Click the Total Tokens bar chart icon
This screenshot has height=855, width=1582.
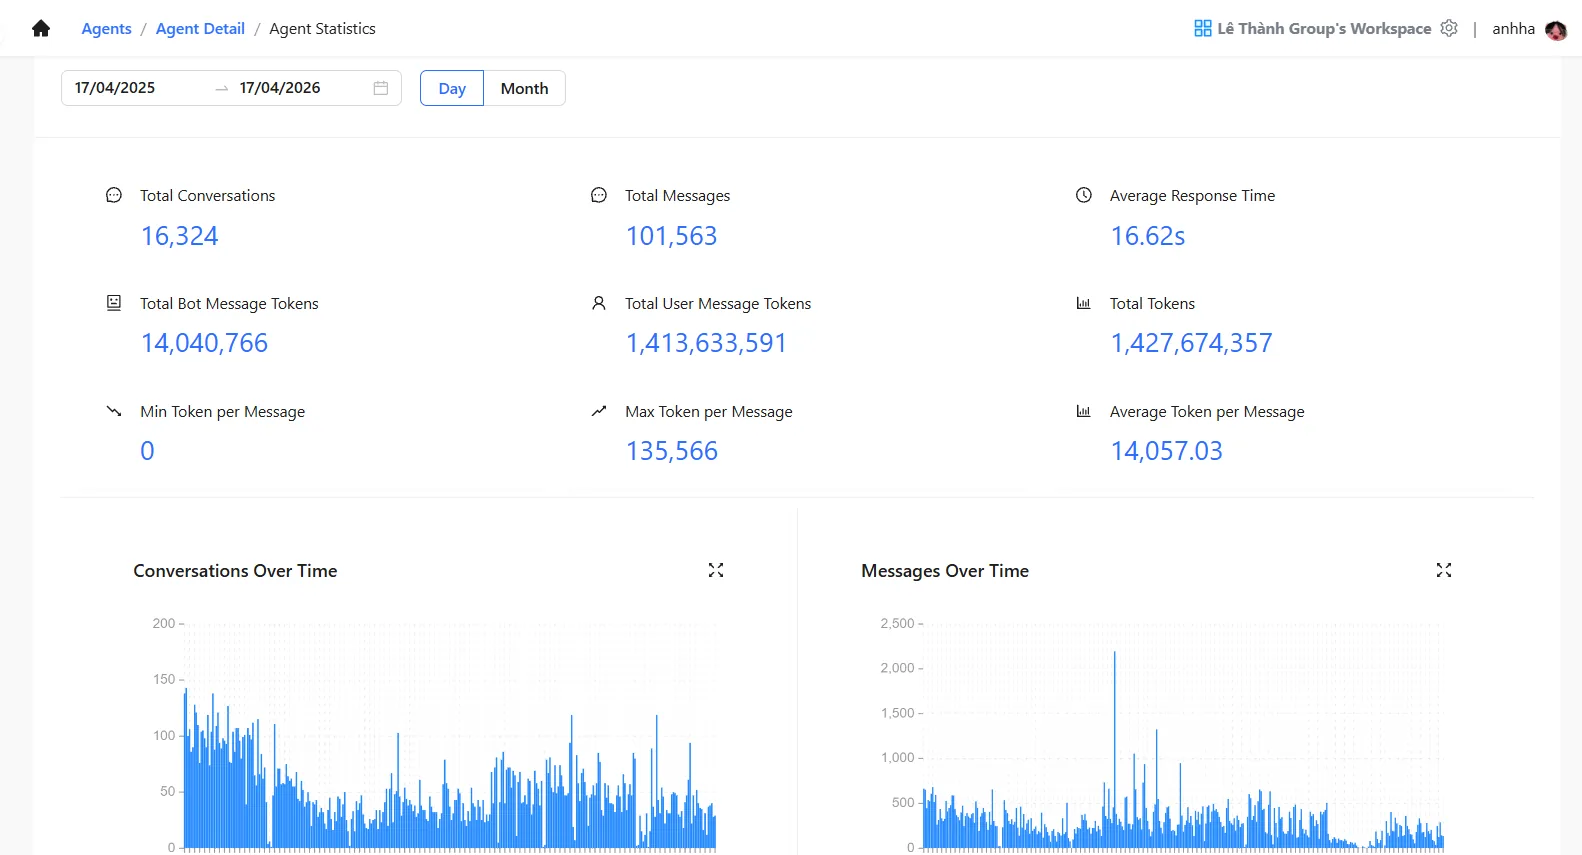[1084, 303]
